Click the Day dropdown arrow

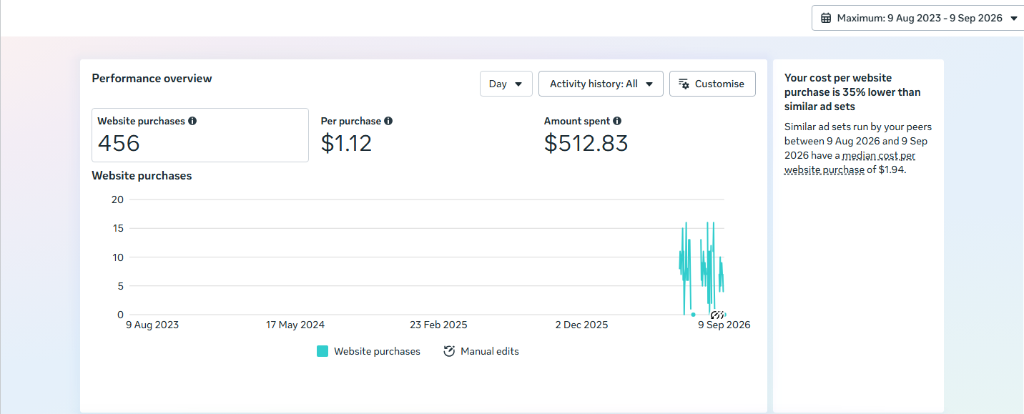pos(519,84)
